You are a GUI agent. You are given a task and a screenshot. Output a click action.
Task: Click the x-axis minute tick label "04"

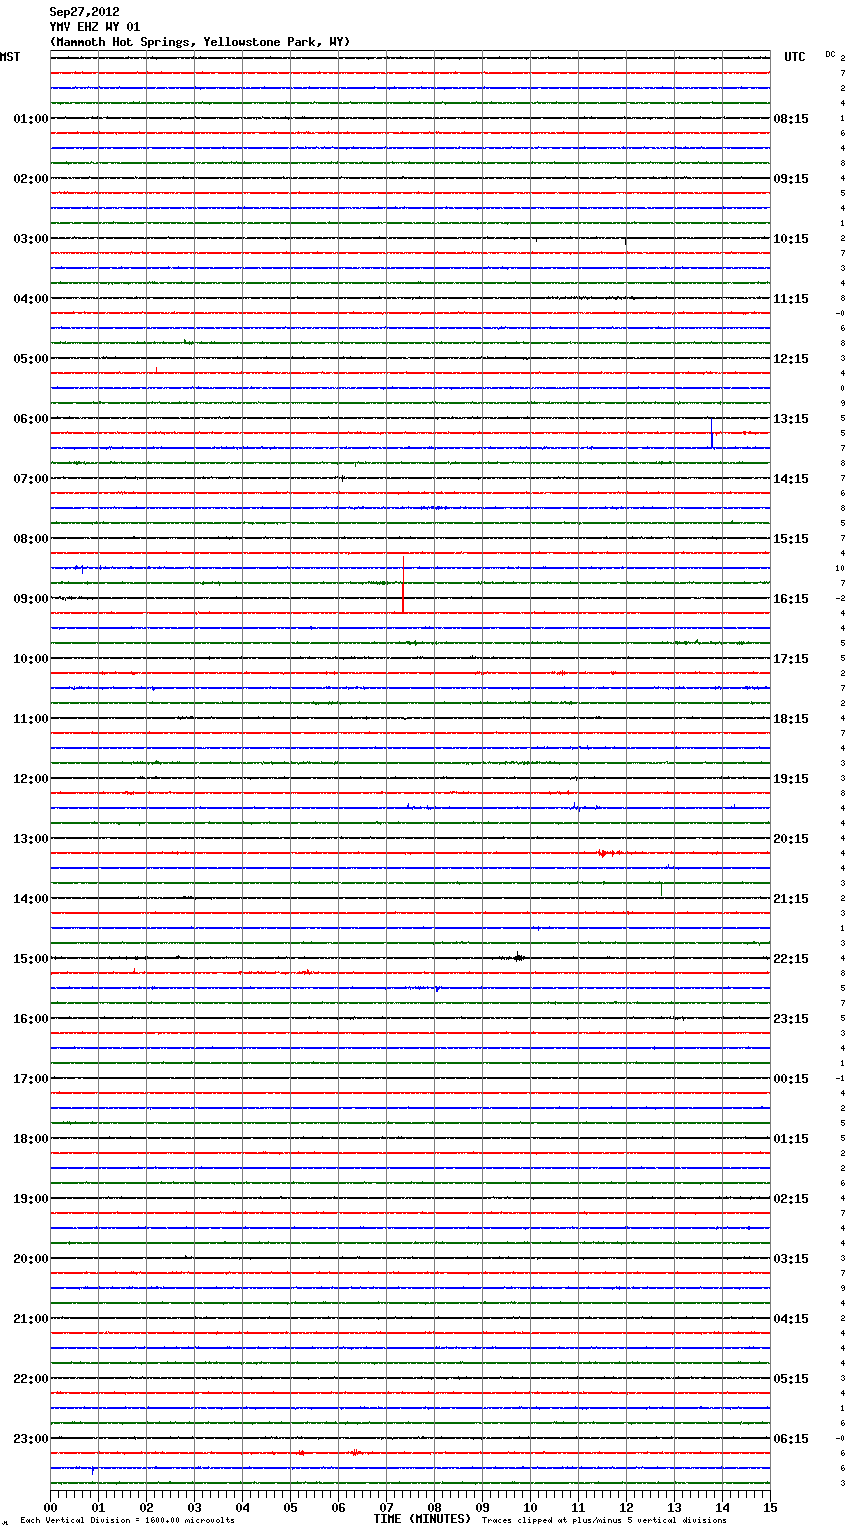242,1507
